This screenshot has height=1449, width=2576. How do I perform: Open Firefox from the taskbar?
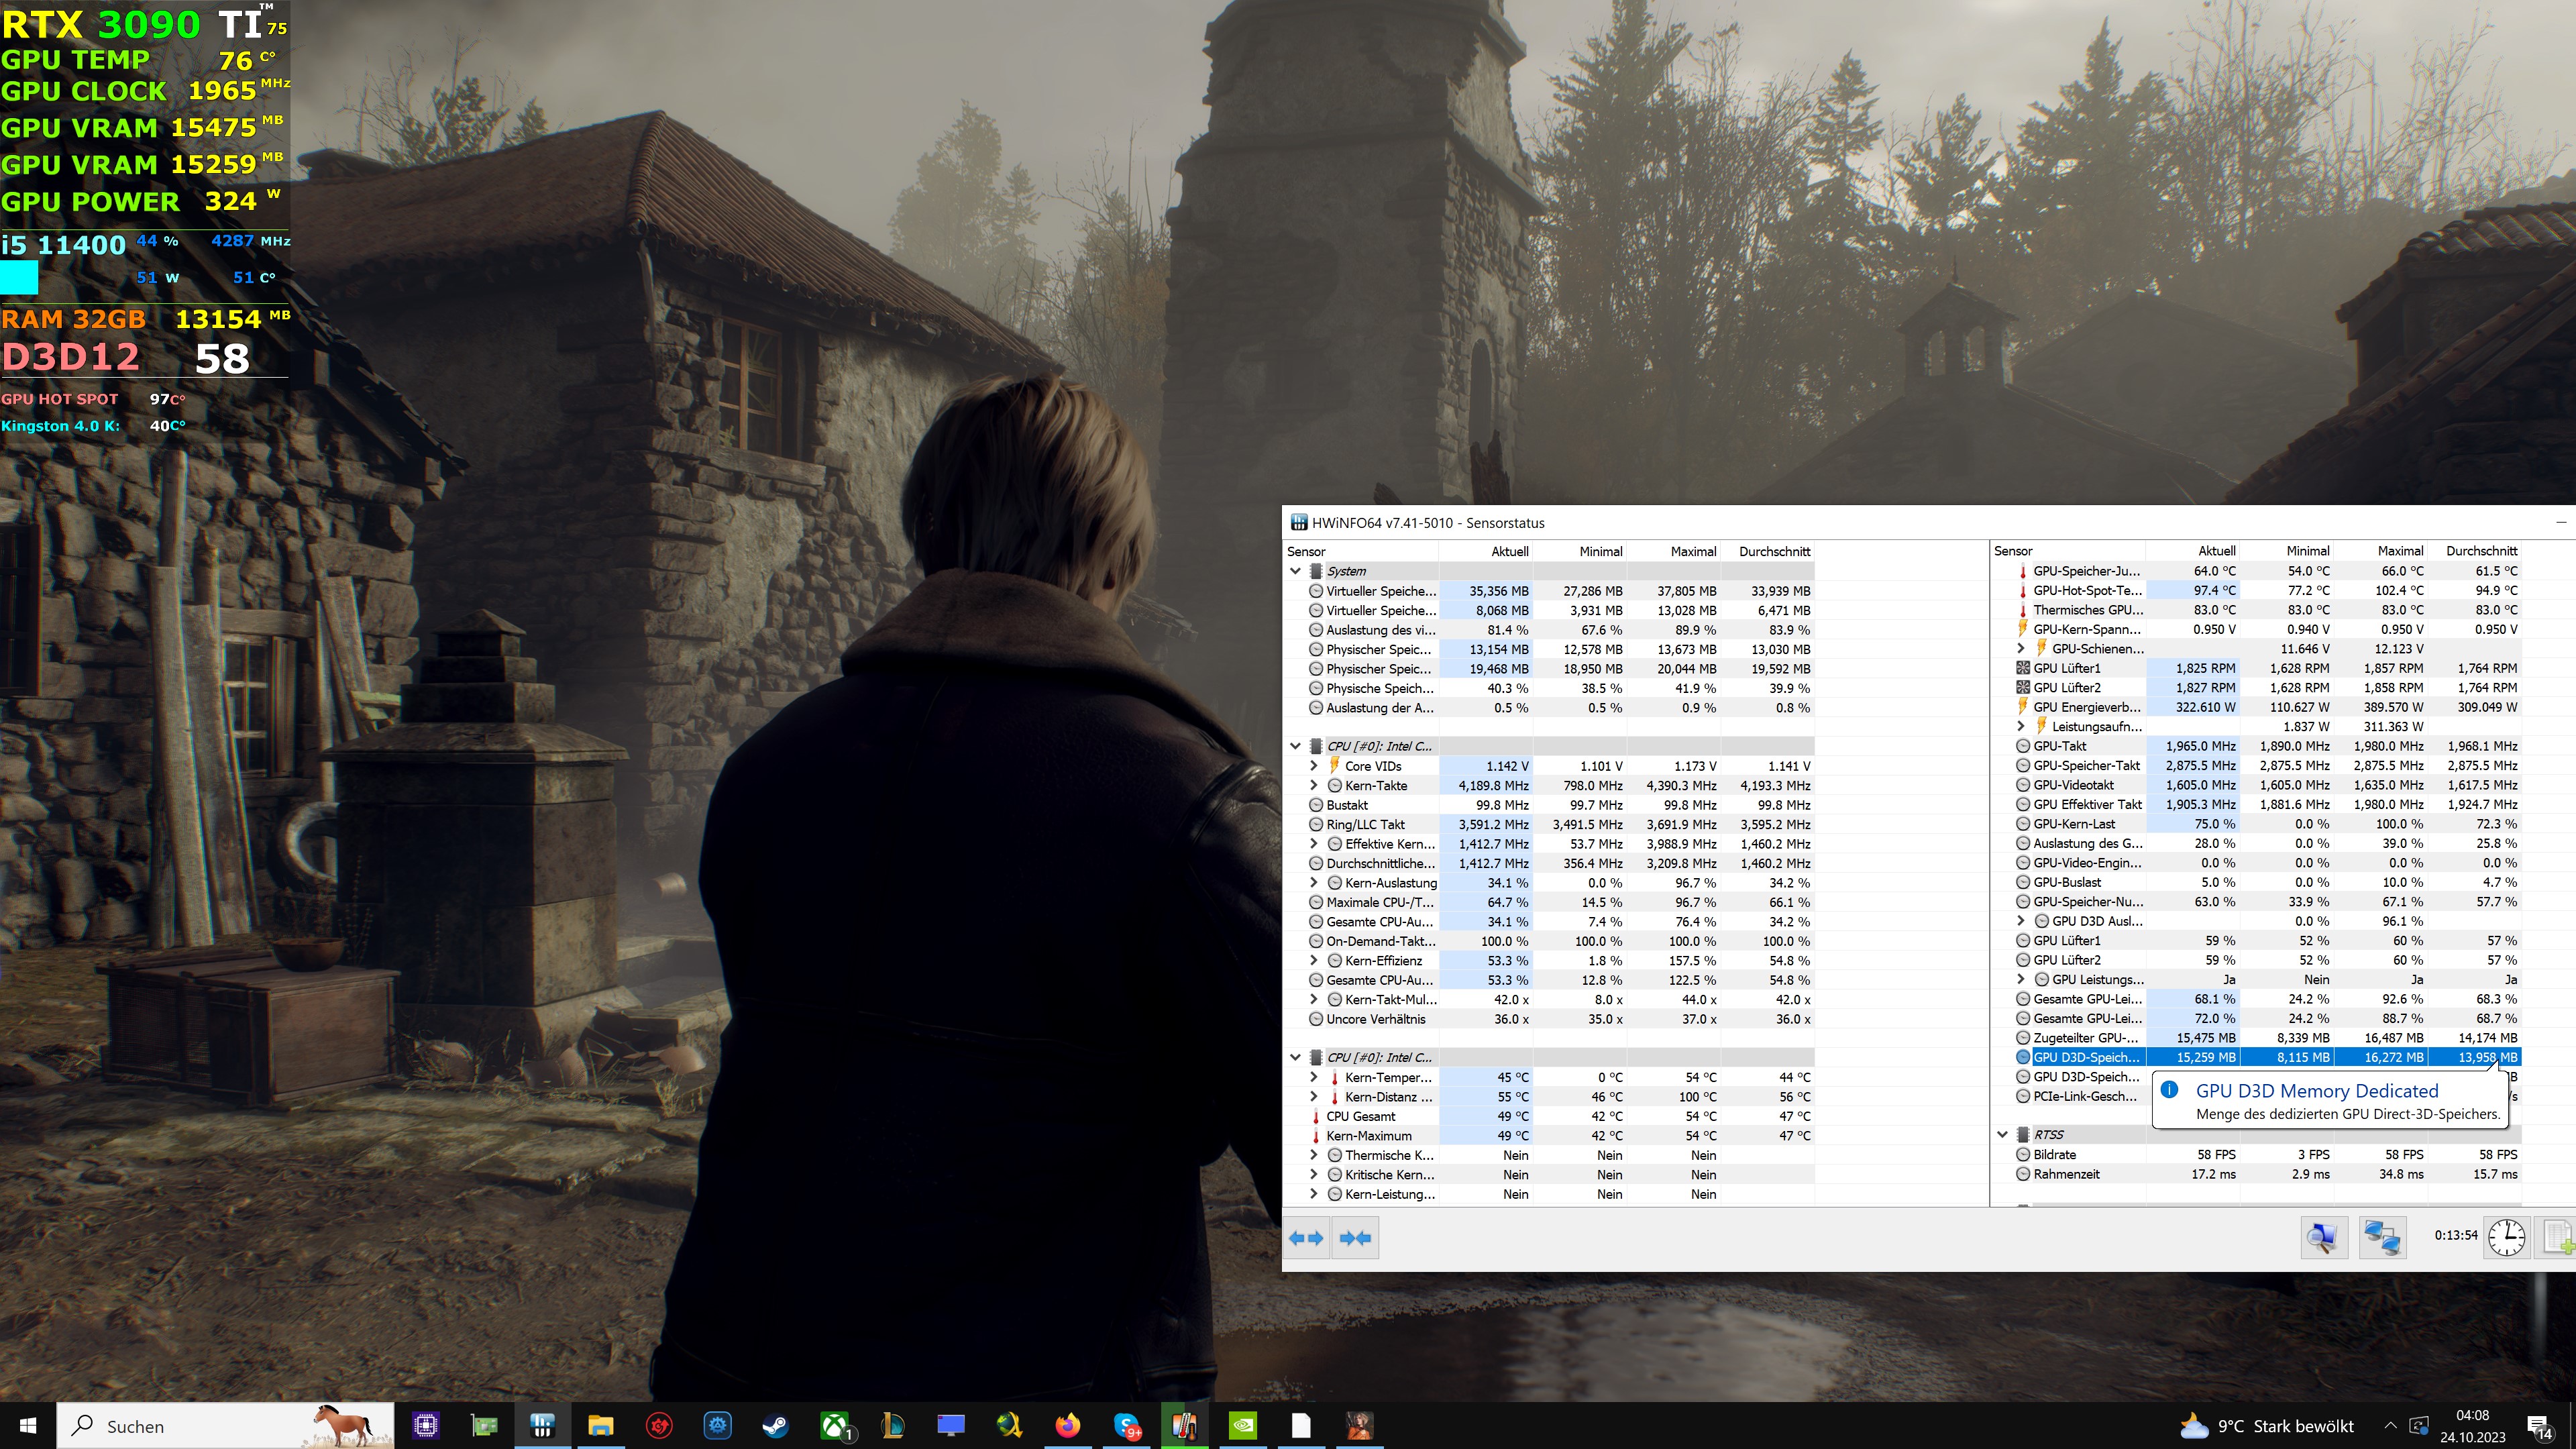[1067, 1425]
